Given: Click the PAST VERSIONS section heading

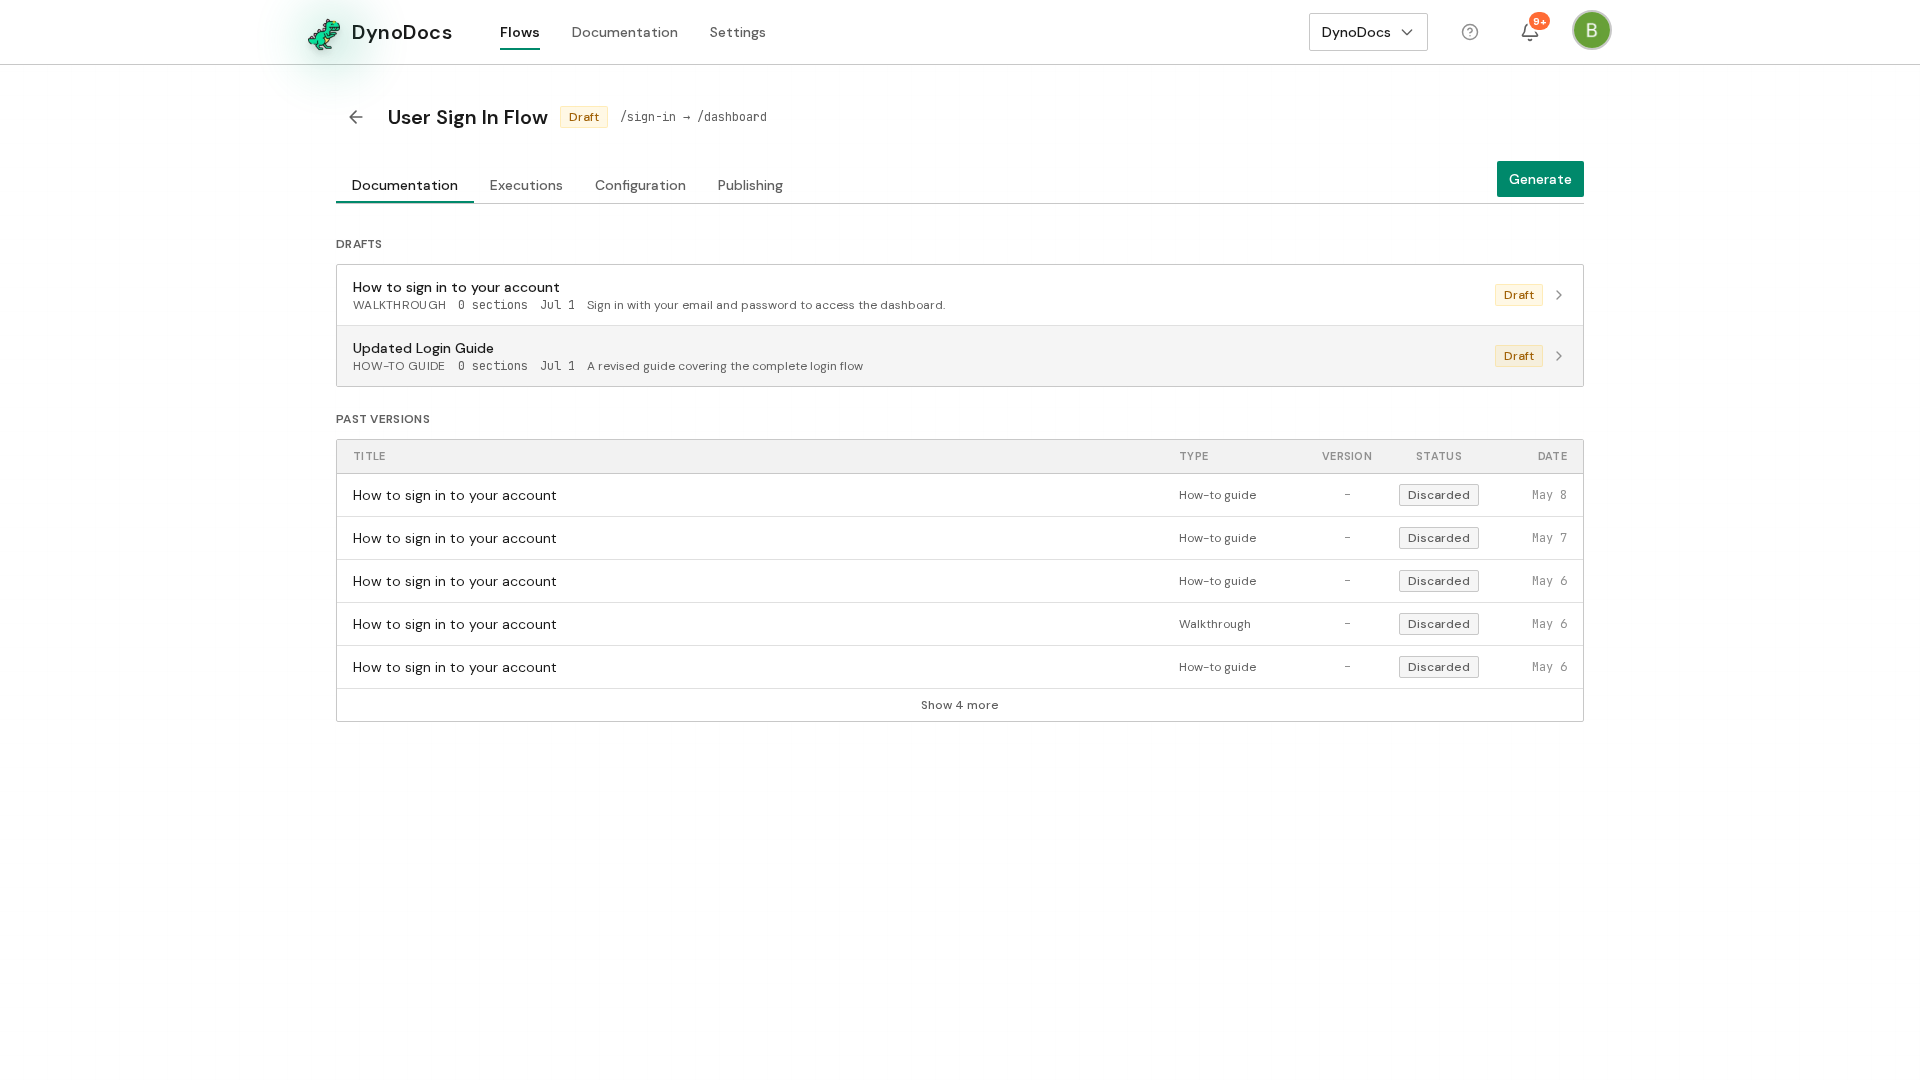Looking at the screenshot, I should pos(383,419).
